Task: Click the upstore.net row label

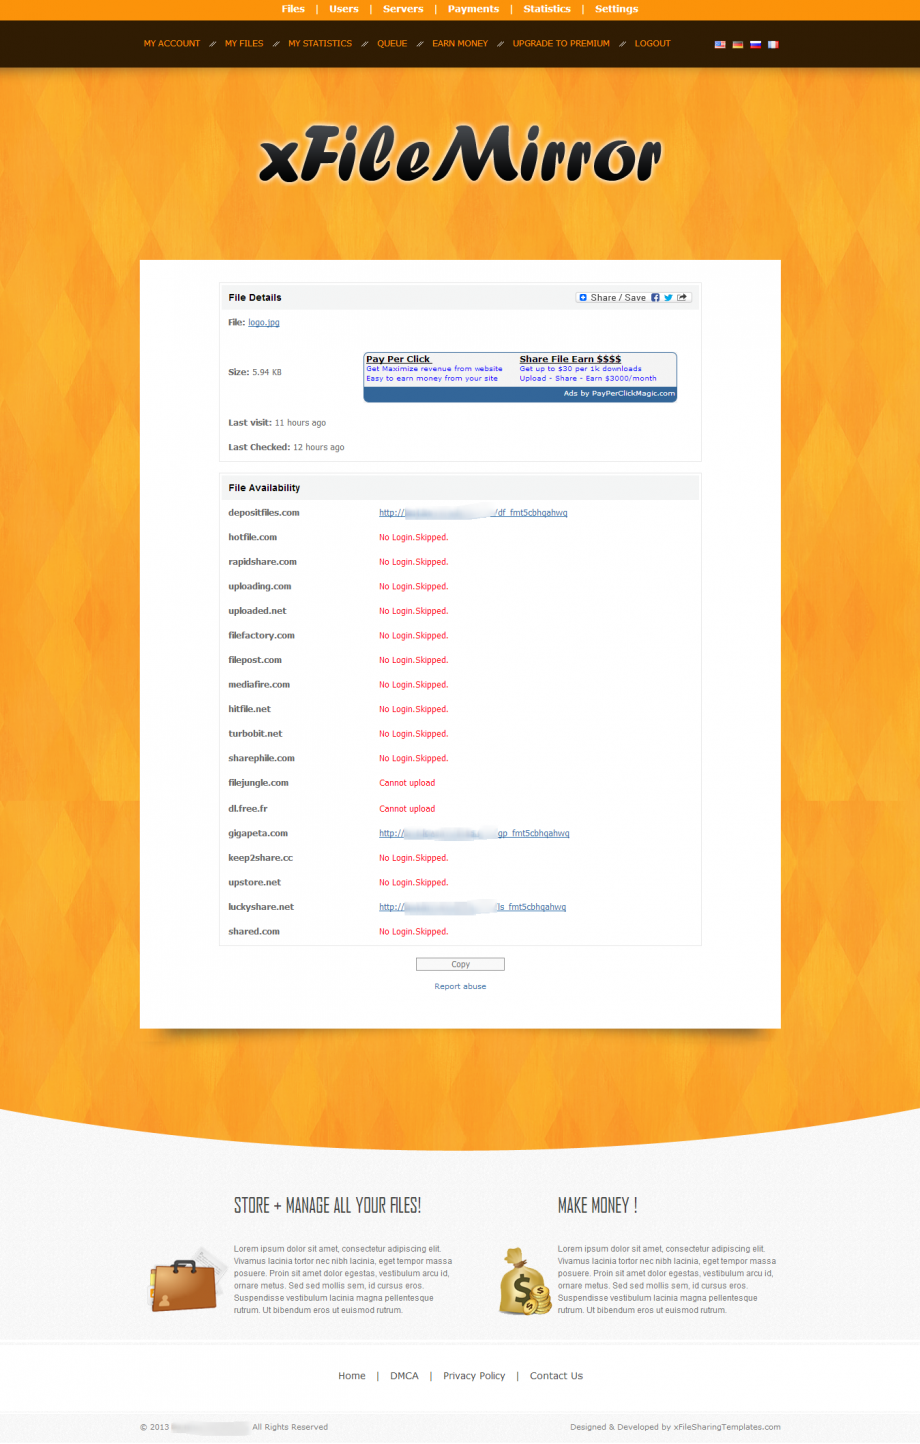Action: coord(254,883)
